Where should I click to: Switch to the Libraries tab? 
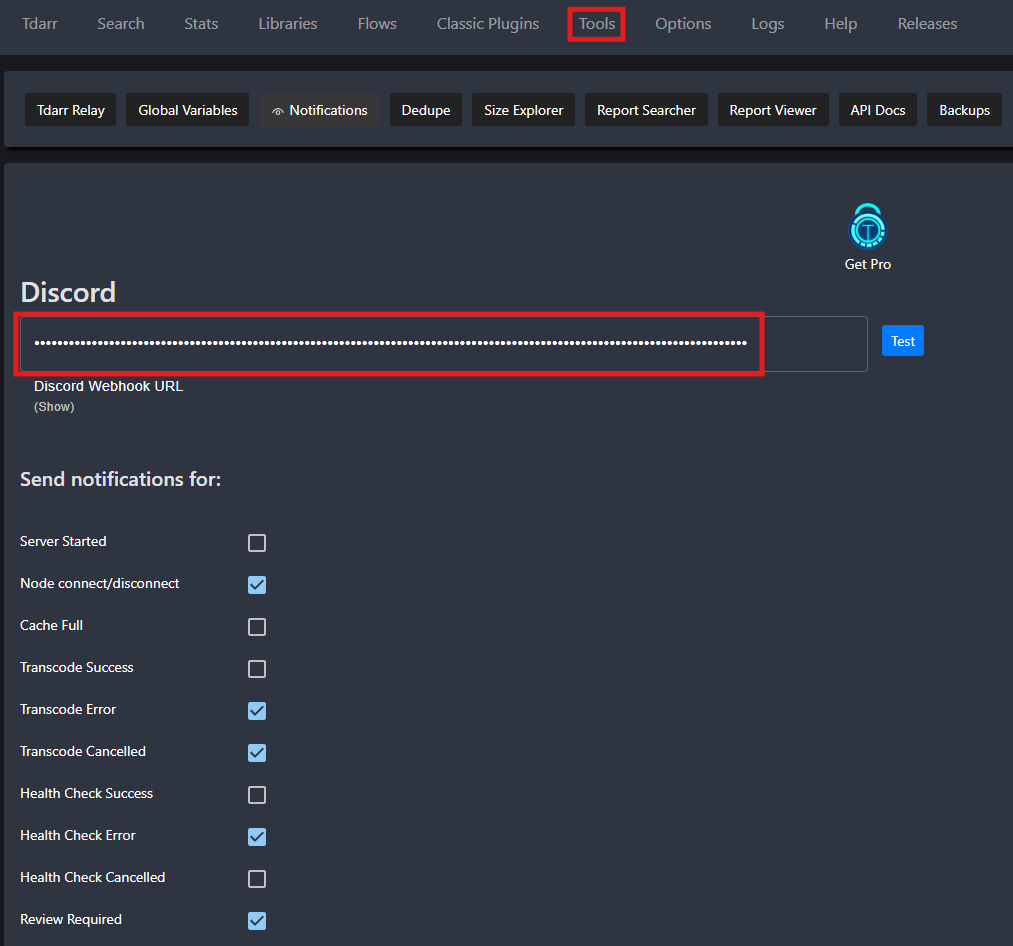coord(287,24)
